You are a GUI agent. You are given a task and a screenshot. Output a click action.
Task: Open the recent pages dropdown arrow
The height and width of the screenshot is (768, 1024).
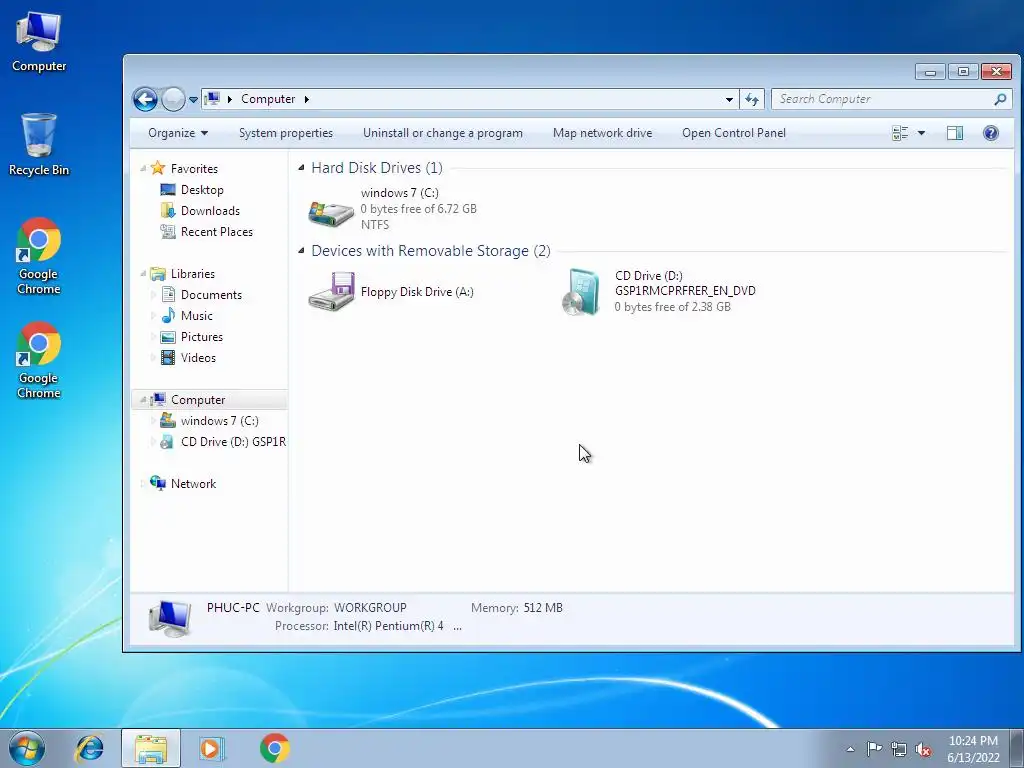[193, 100]
